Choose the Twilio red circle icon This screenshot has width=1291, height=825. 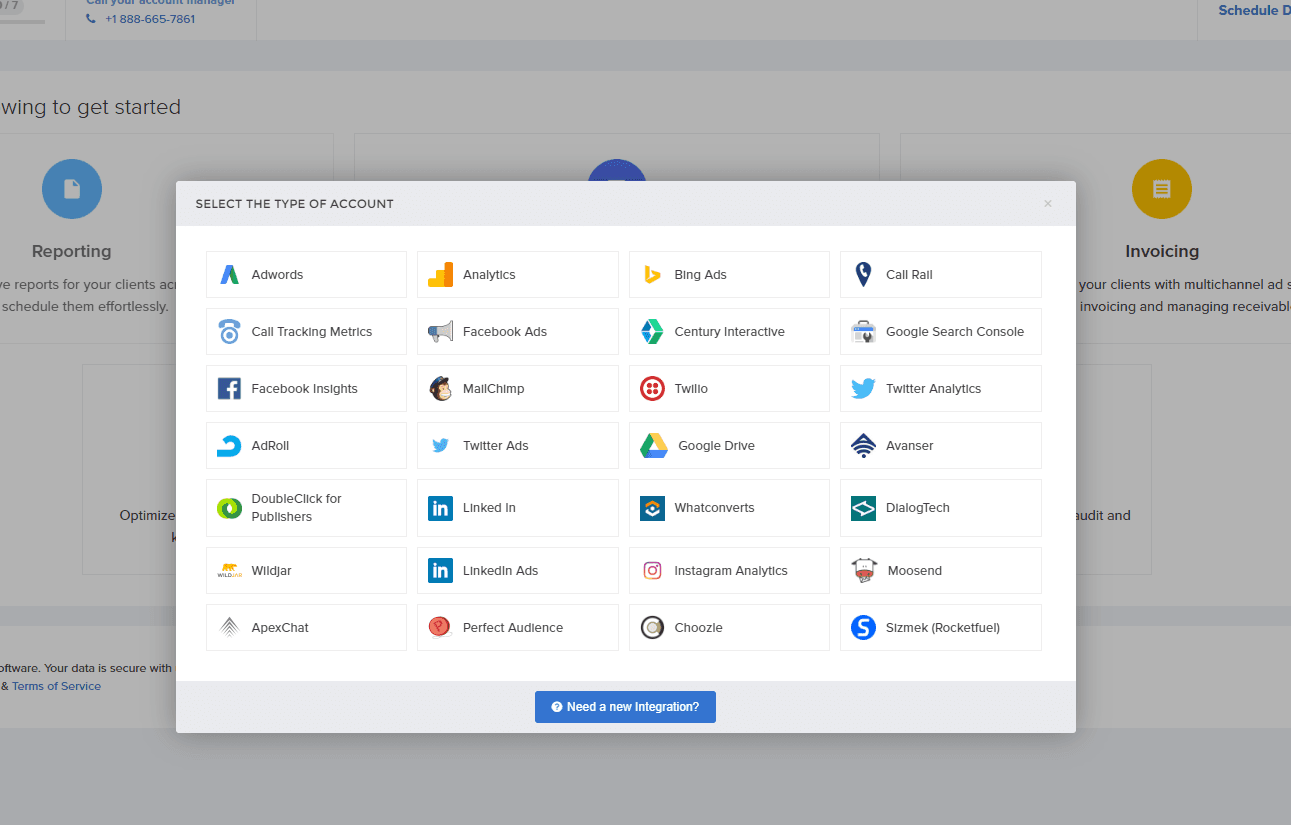click(652, 389)
